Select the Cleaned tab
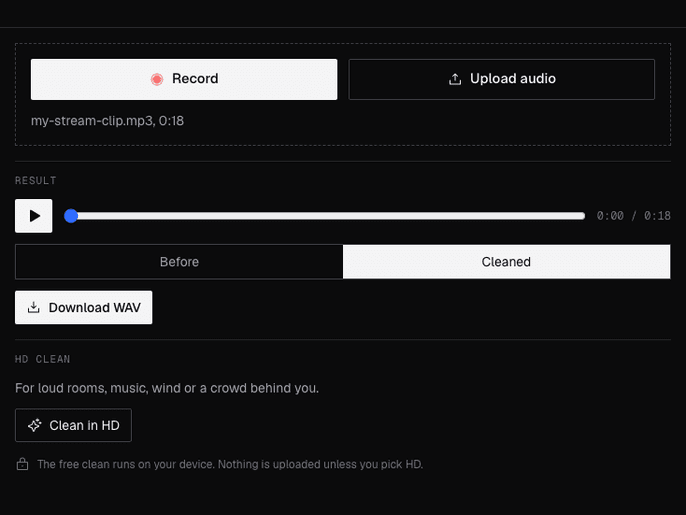The height and width of the screenshot is (515, 686). [x=506, y=262]
